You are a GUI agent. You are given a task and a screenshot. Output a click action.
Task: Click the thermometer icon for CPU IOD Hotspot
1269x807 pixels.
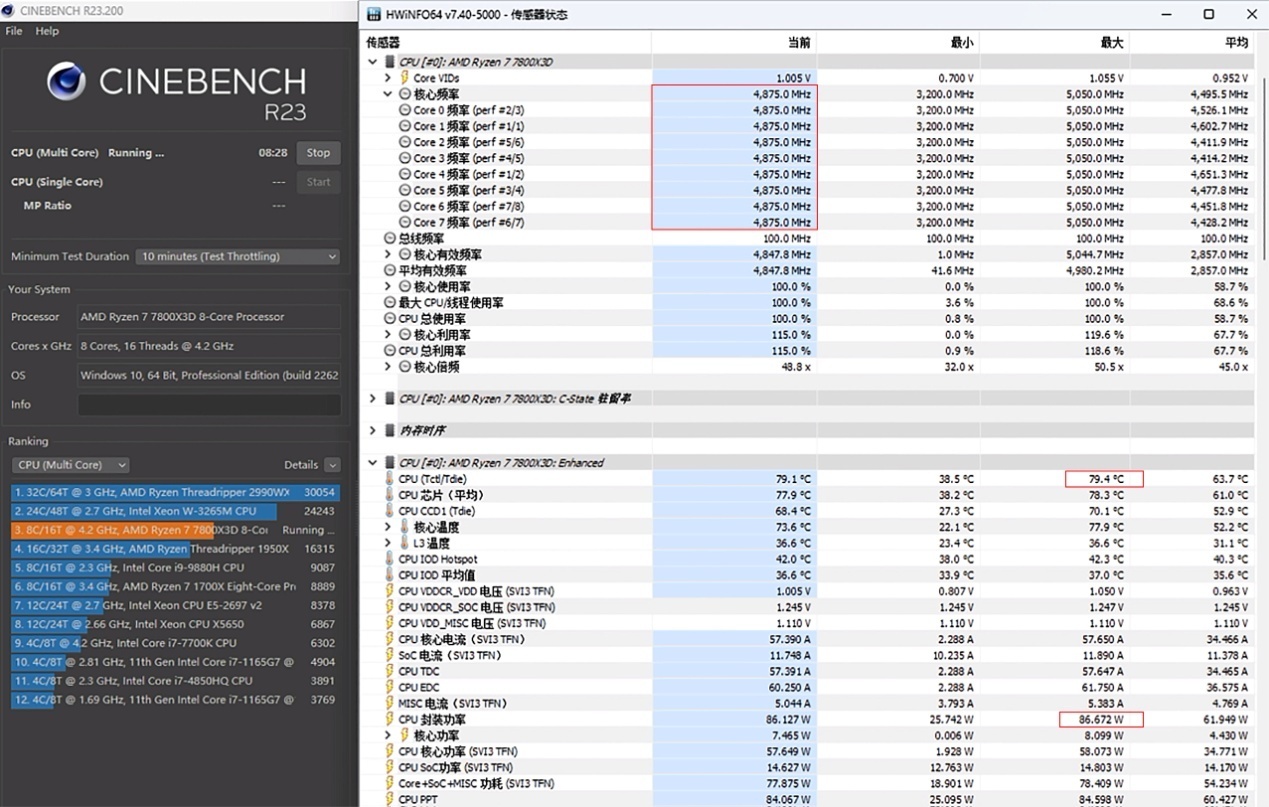(x=390, y=559)
